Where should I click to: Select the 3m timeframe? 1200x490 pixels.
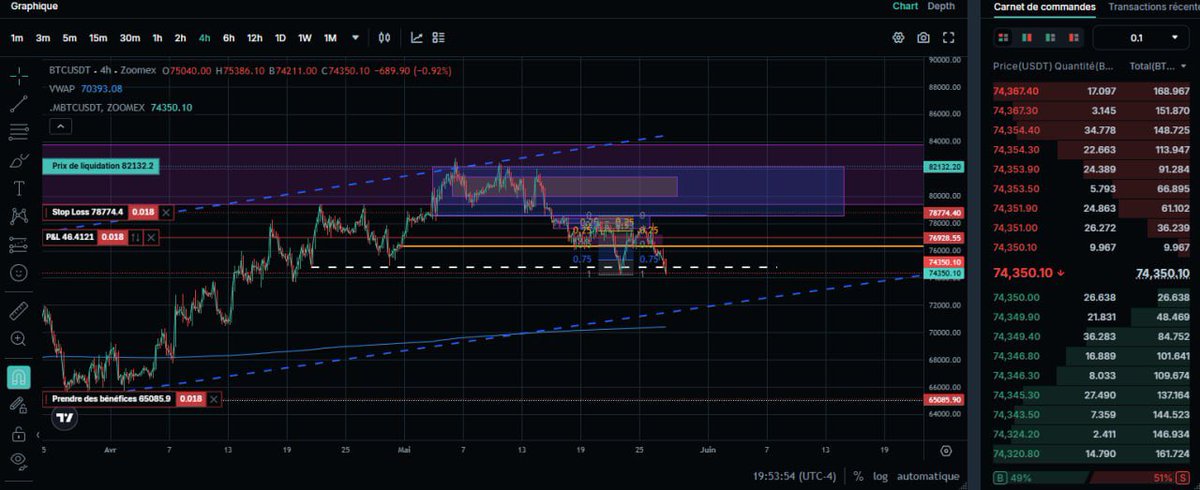pyautogui.click(x=43, y=38)
